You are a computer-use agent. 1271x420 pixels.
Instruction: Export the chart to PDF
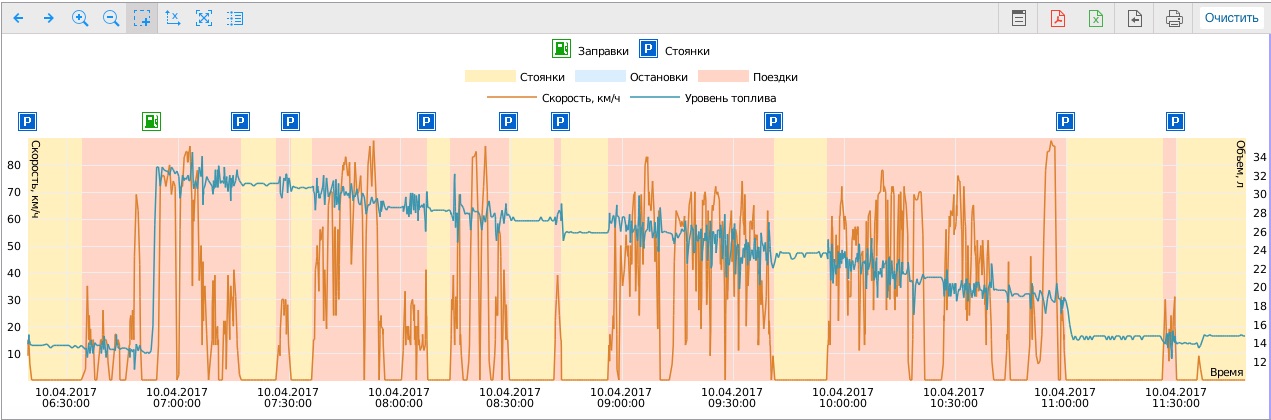pos(1057,18)
